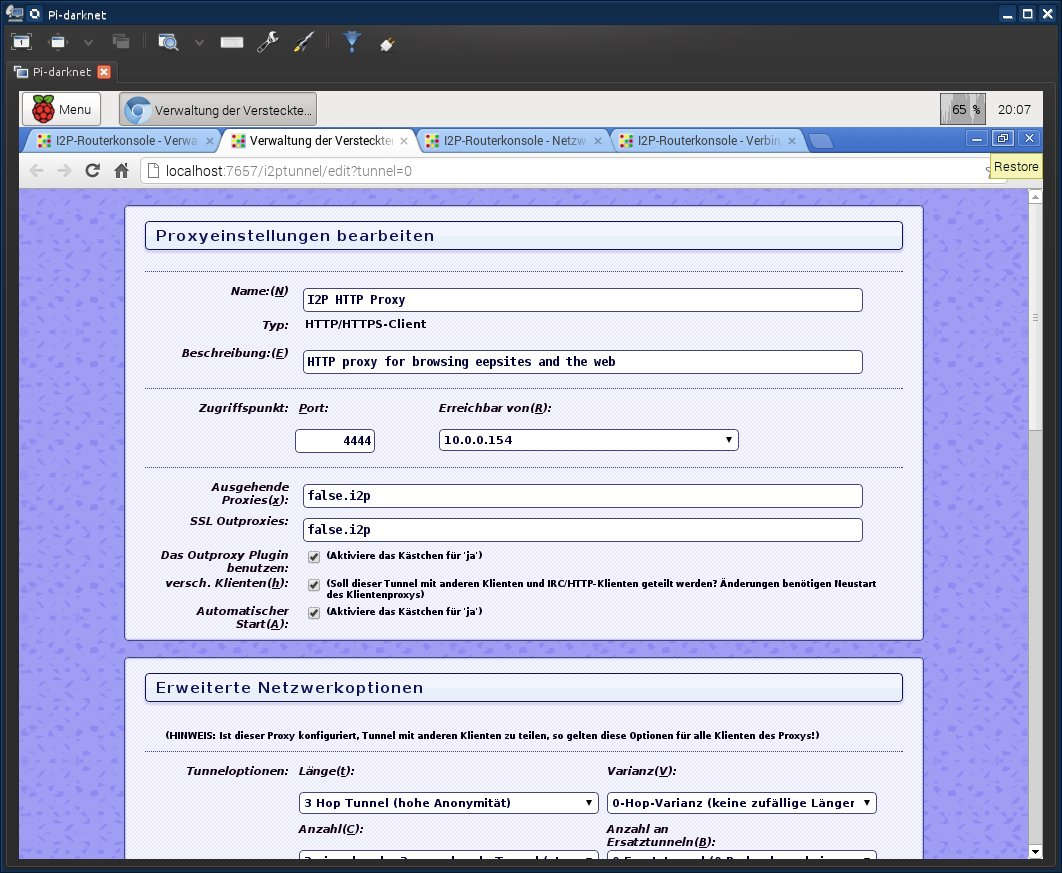Switch to I2P-Routerkonsole - Verbin tab
This screenshot has height=873, width=1062.
708,141
